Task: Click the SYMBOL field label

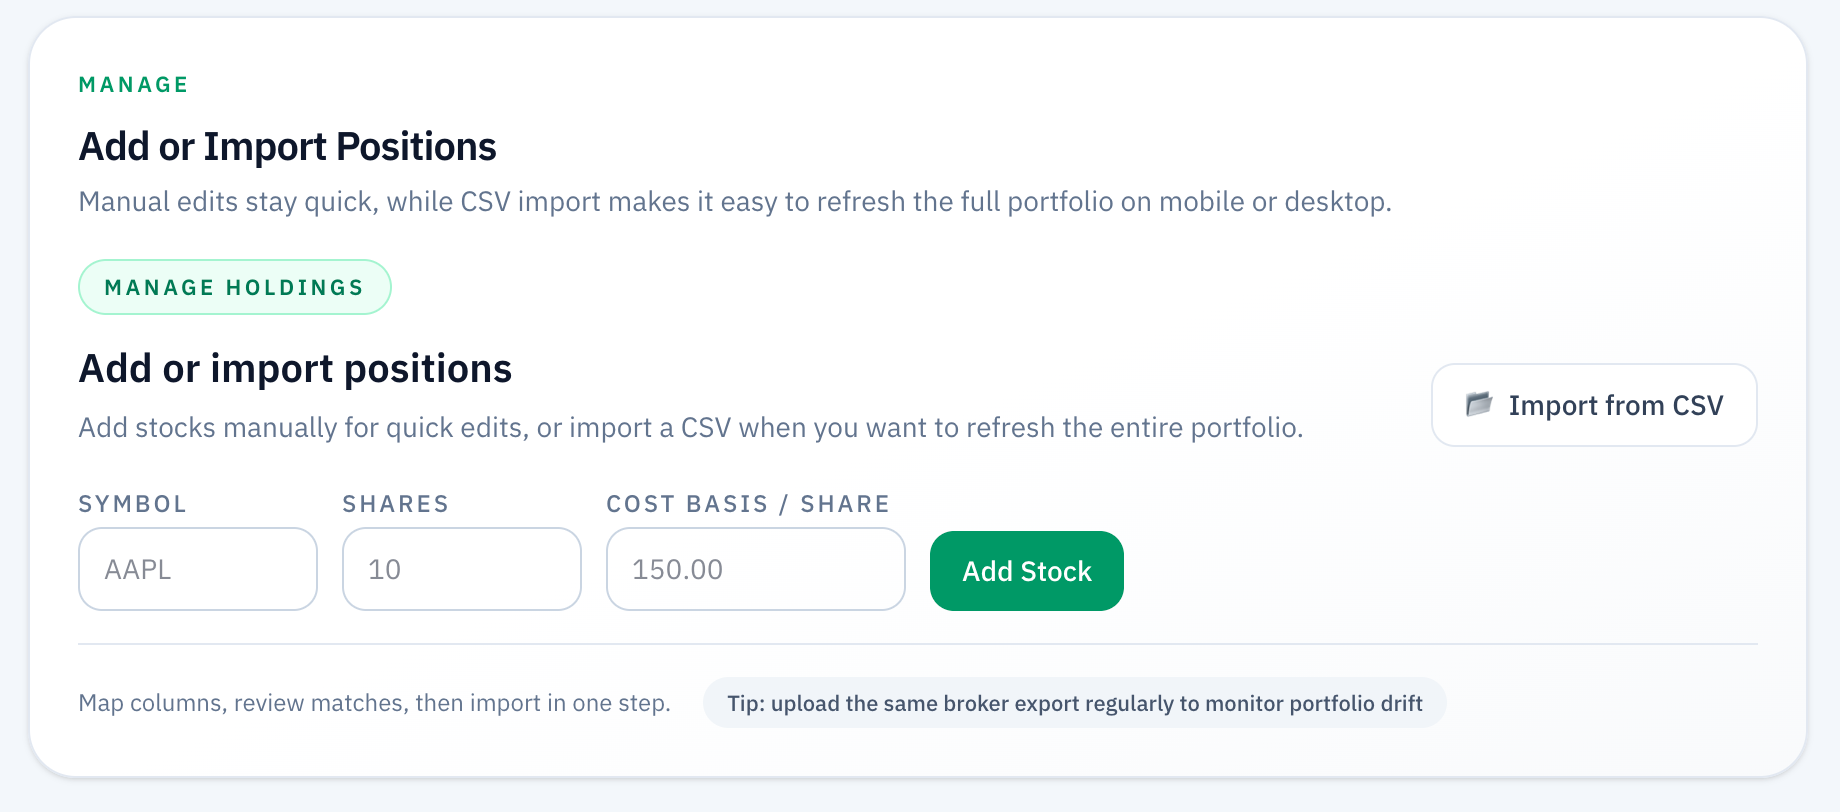Action: coord(133,504)
